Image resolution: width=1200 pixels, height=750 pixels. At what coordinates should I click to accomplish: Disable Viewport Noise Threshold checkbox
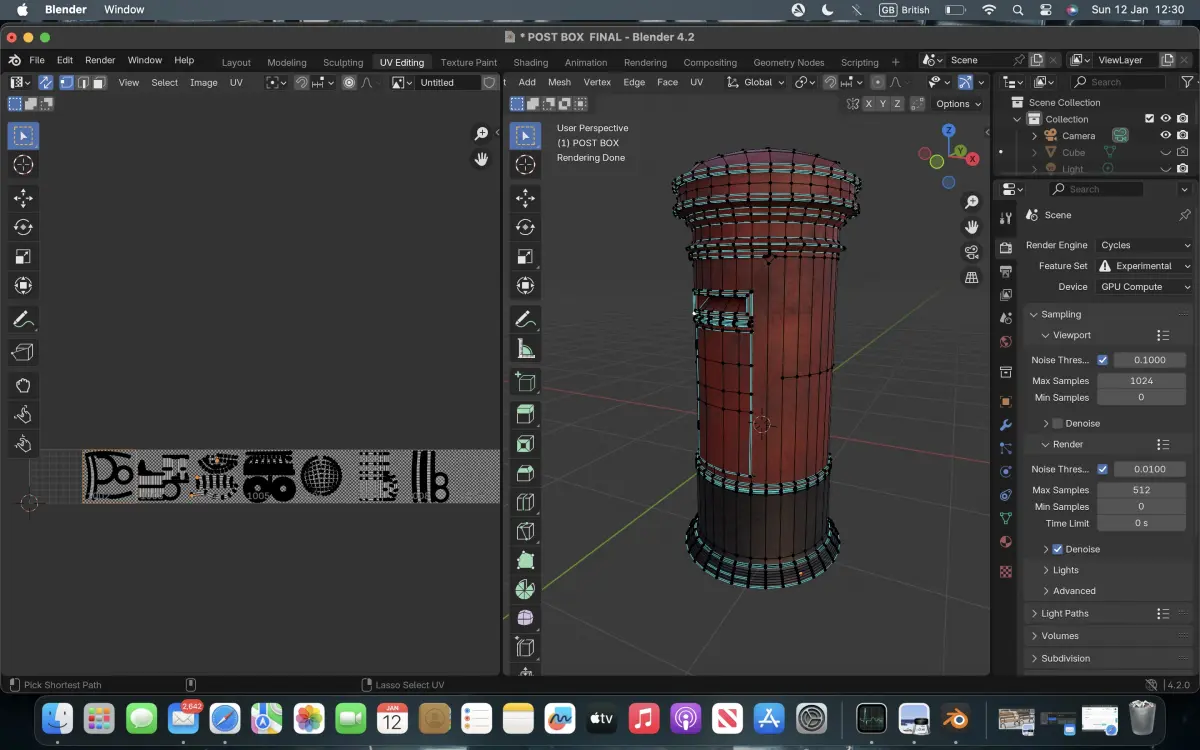(1102, 360)
